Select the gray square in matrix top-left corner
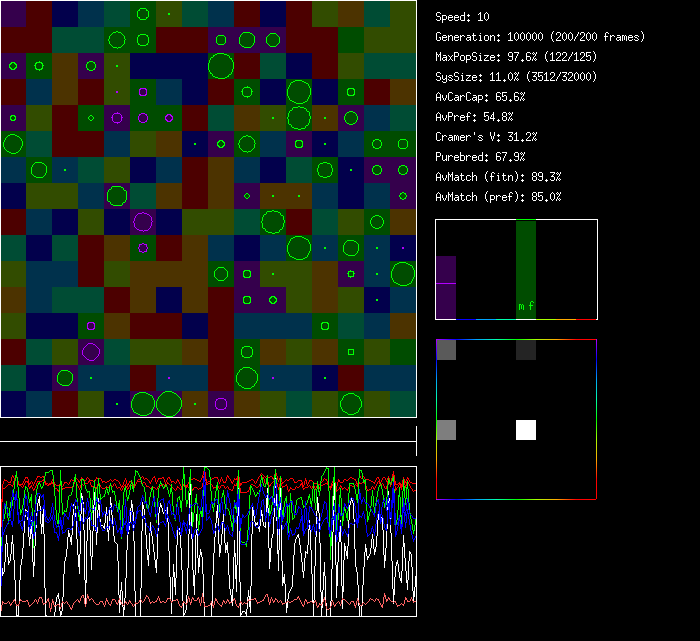This screenshot has height=641, width=700. (x=446, y=350)
